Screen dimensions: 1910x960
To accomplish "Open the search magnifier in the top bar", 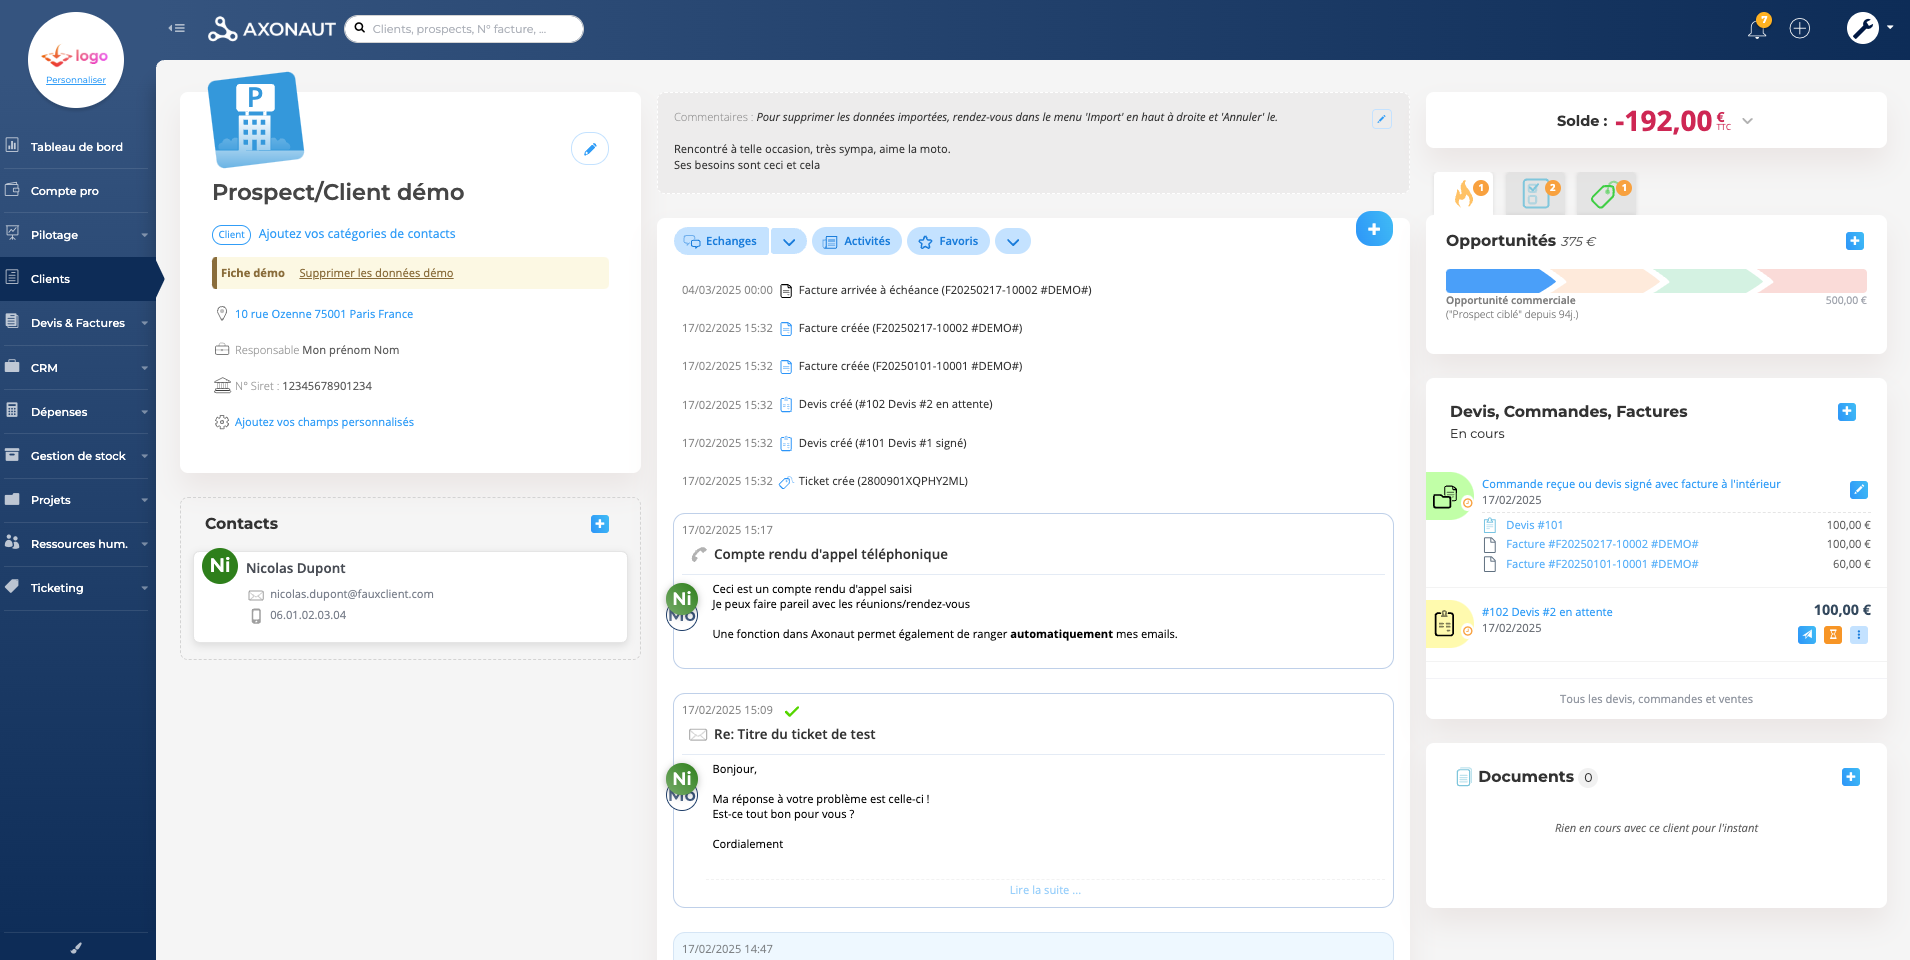I will pos(359,28).
